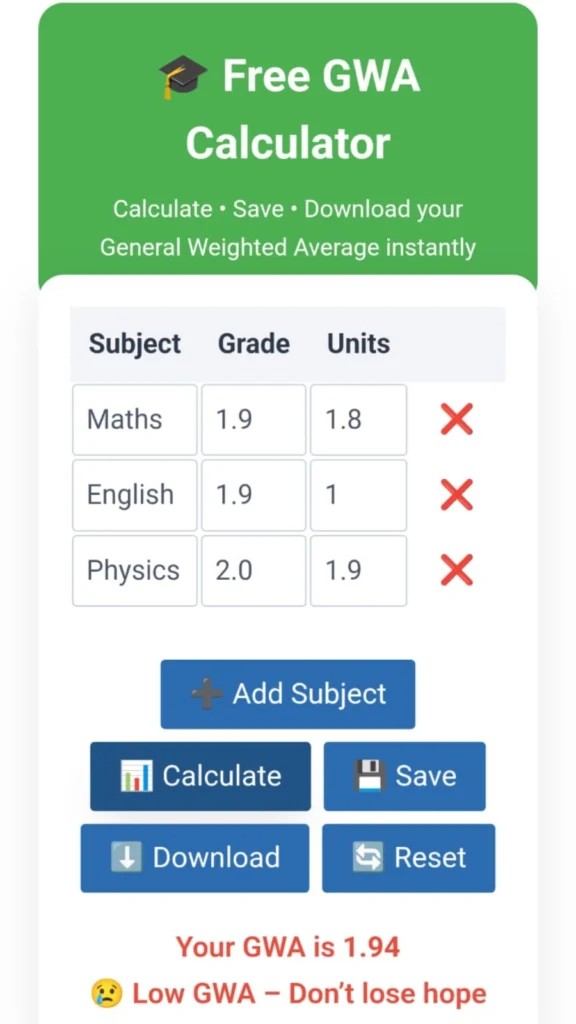Click the plus icon on Add Subject
The image size is (576, 1024).
pyautogui.click(x=204, y=693)
